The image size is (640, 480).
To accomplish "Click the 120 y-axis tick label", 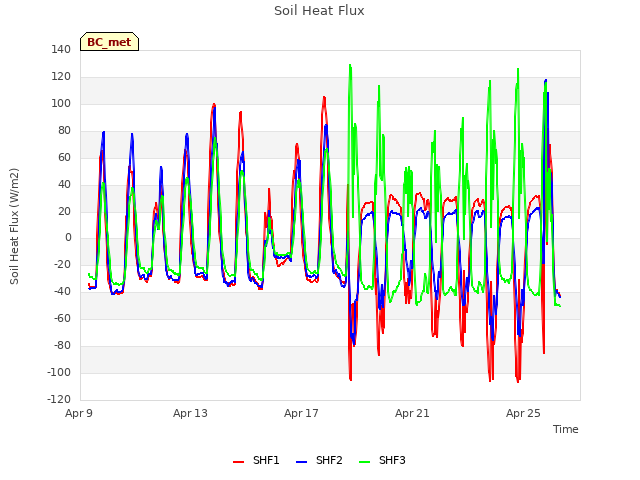I will (x=61, y=76).
